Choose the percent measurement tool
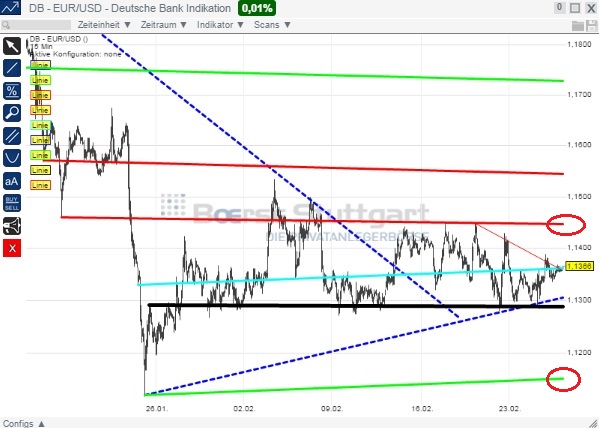This screenshot has height=428, width=599. click(12, 91)
